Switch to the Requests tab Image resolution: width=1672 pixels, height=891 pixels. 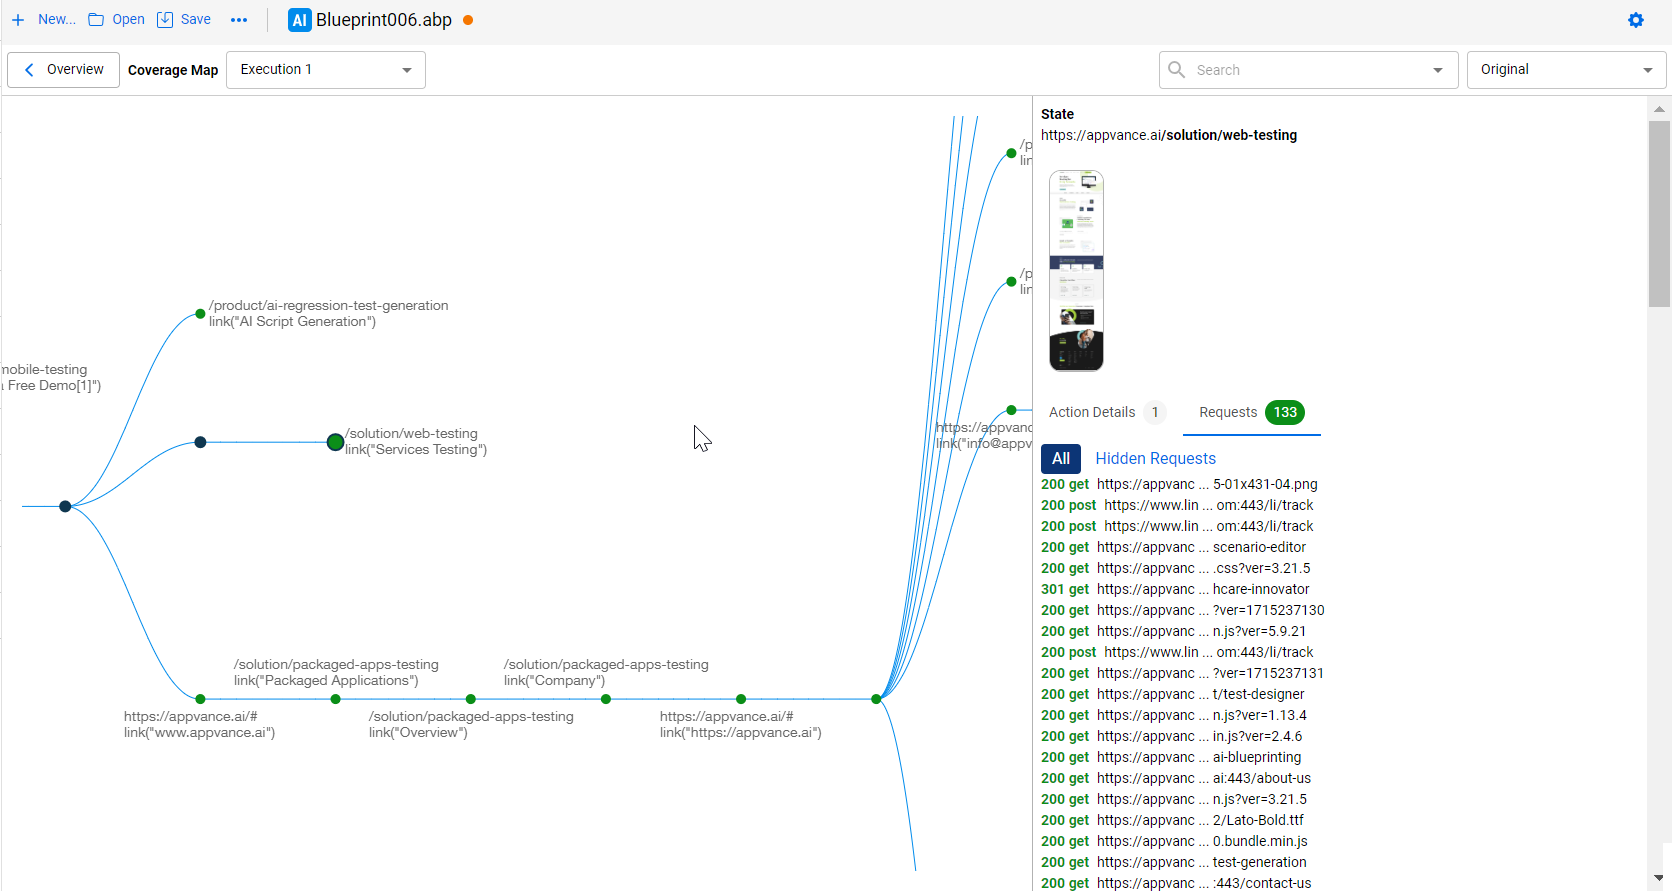(x=1252, y=412)
